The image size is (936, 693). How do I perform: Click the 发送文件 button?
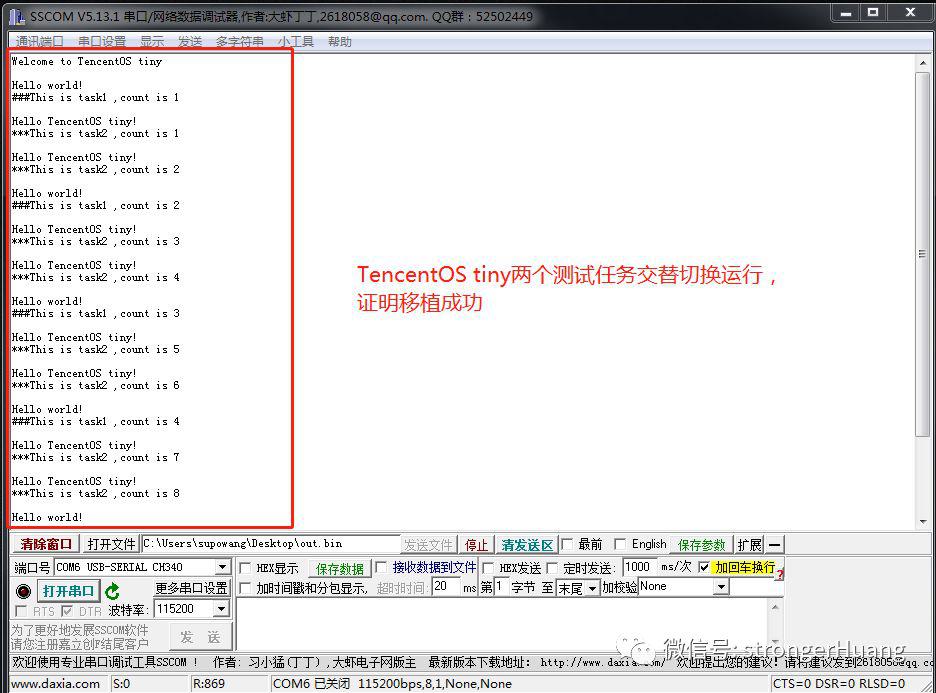pos(428,544)
